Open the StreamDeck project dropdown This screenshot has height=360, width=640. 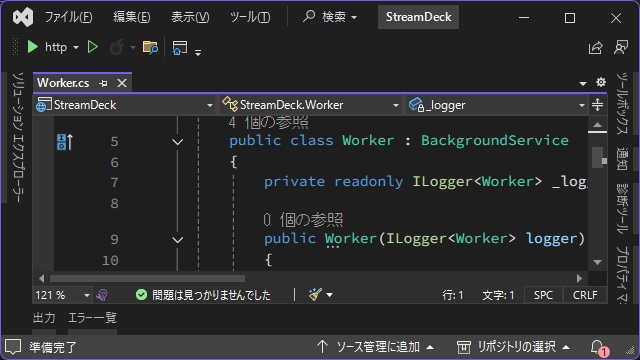click(x=124, y=105)
